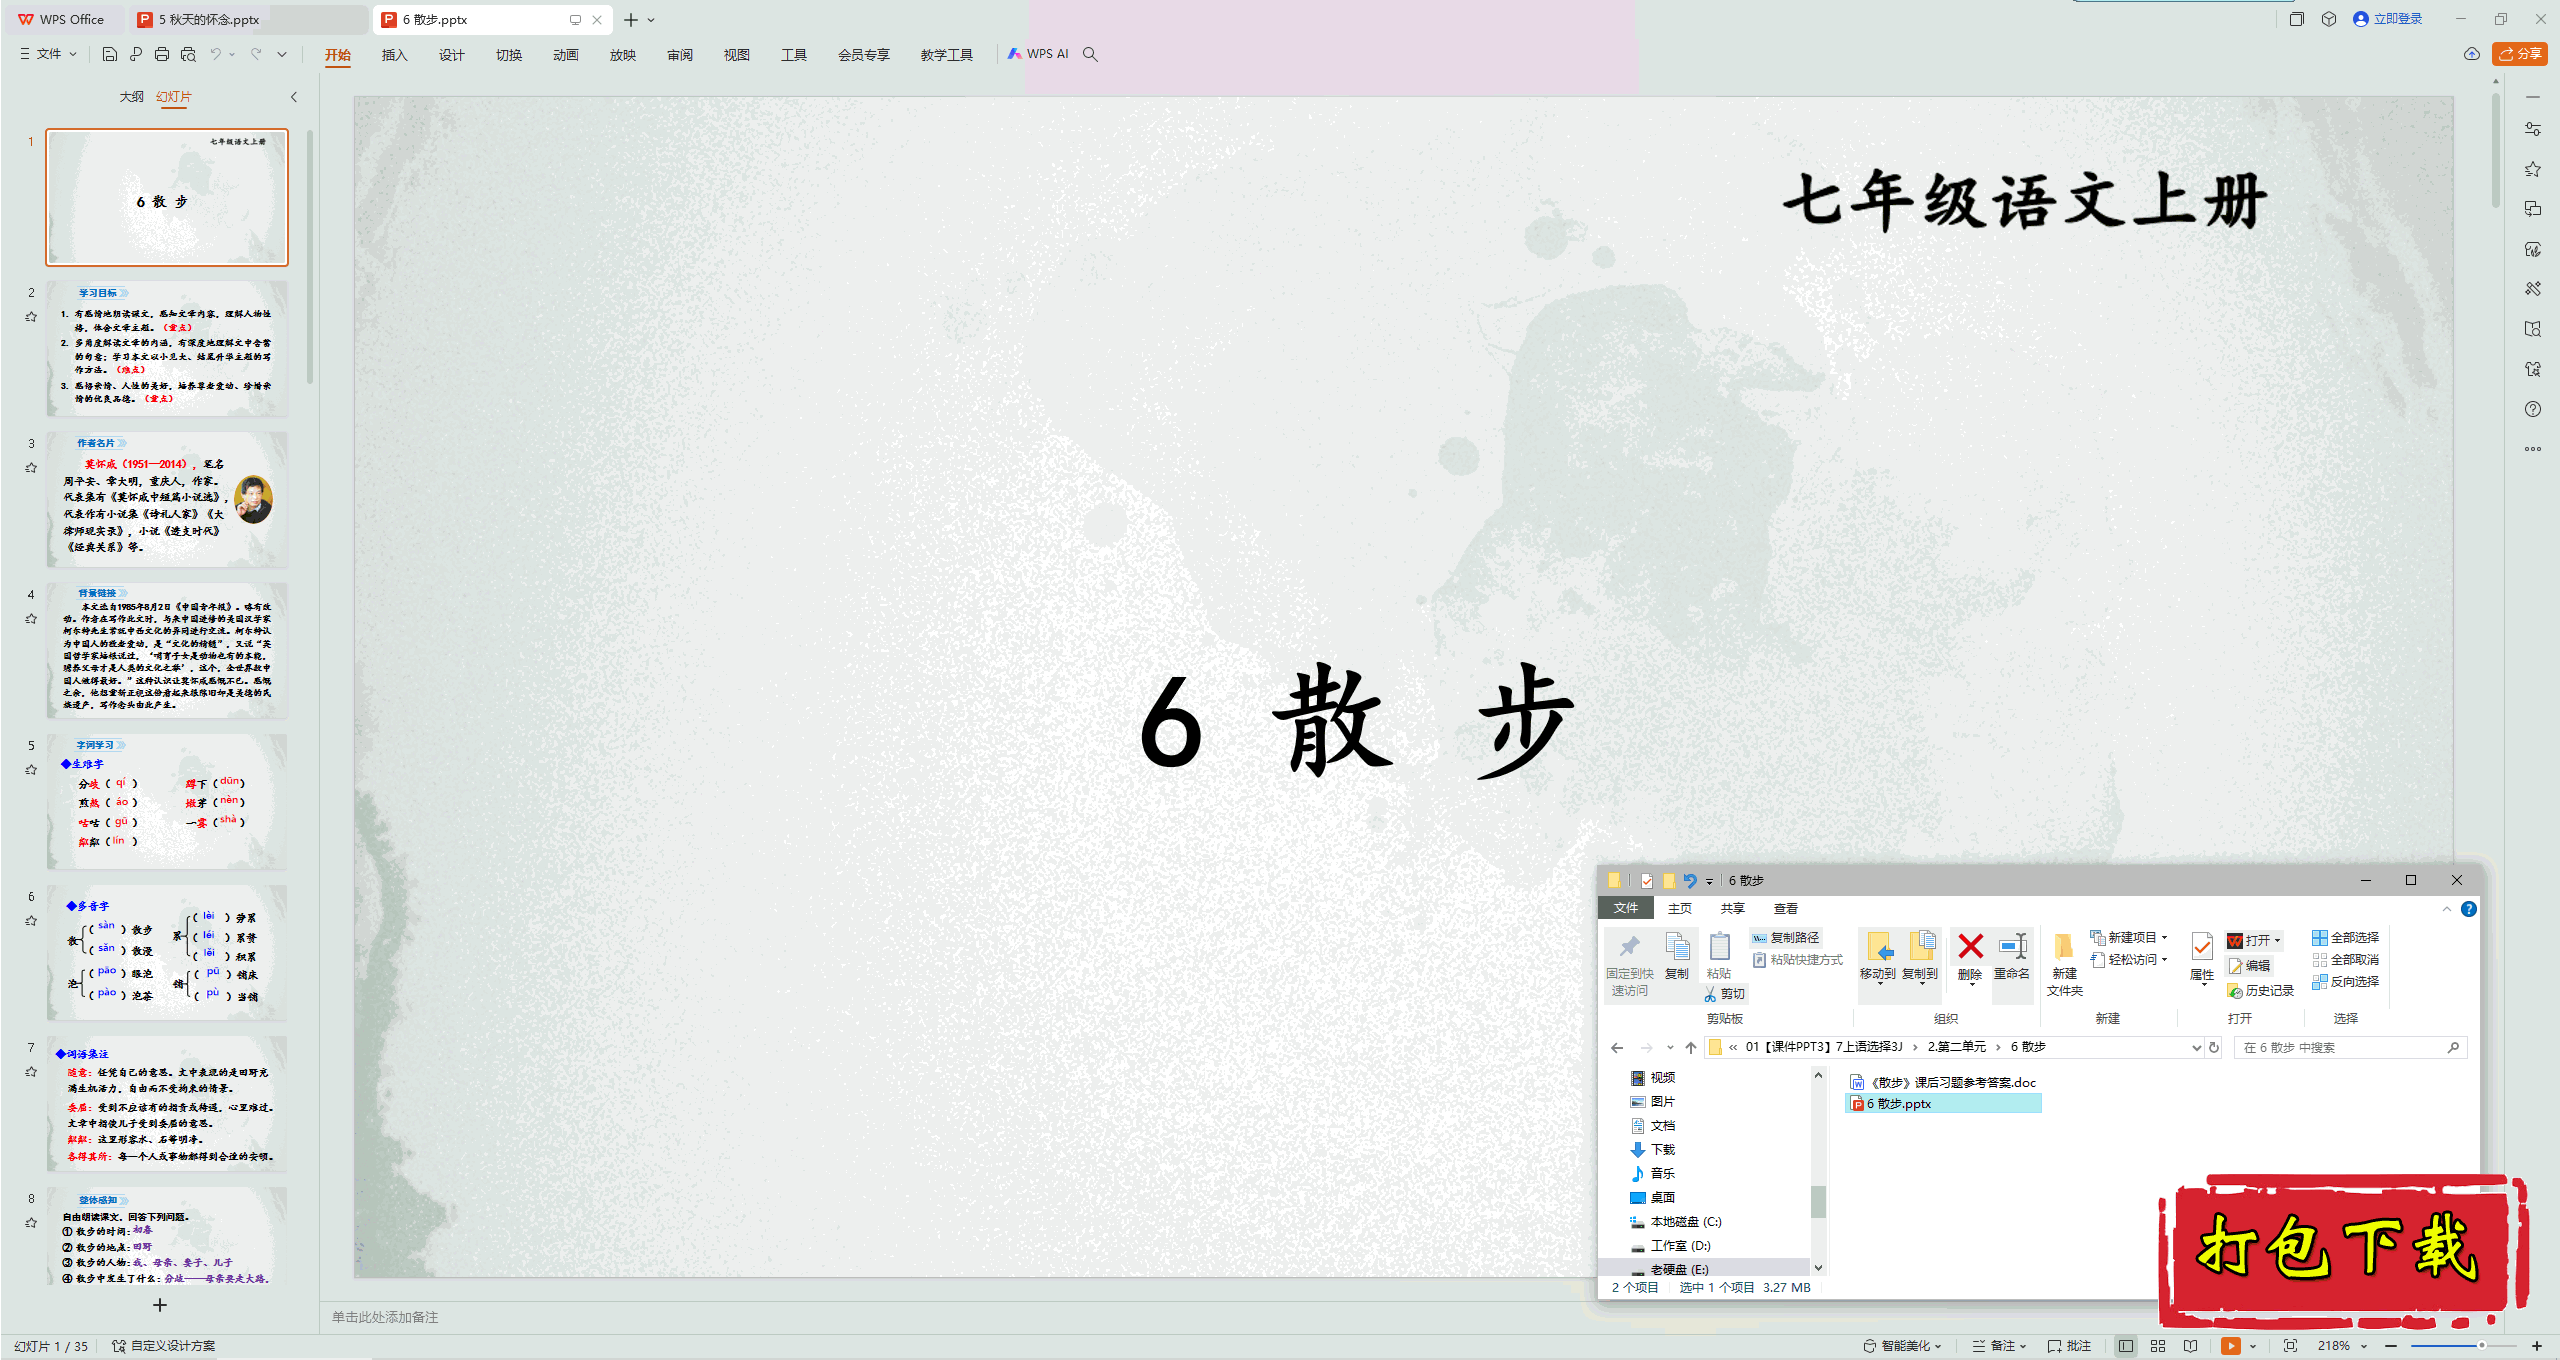Viewport: 2560px width, 1360px height.
Task: Open the 文件 menu dropdown
Action: [49, 54]
